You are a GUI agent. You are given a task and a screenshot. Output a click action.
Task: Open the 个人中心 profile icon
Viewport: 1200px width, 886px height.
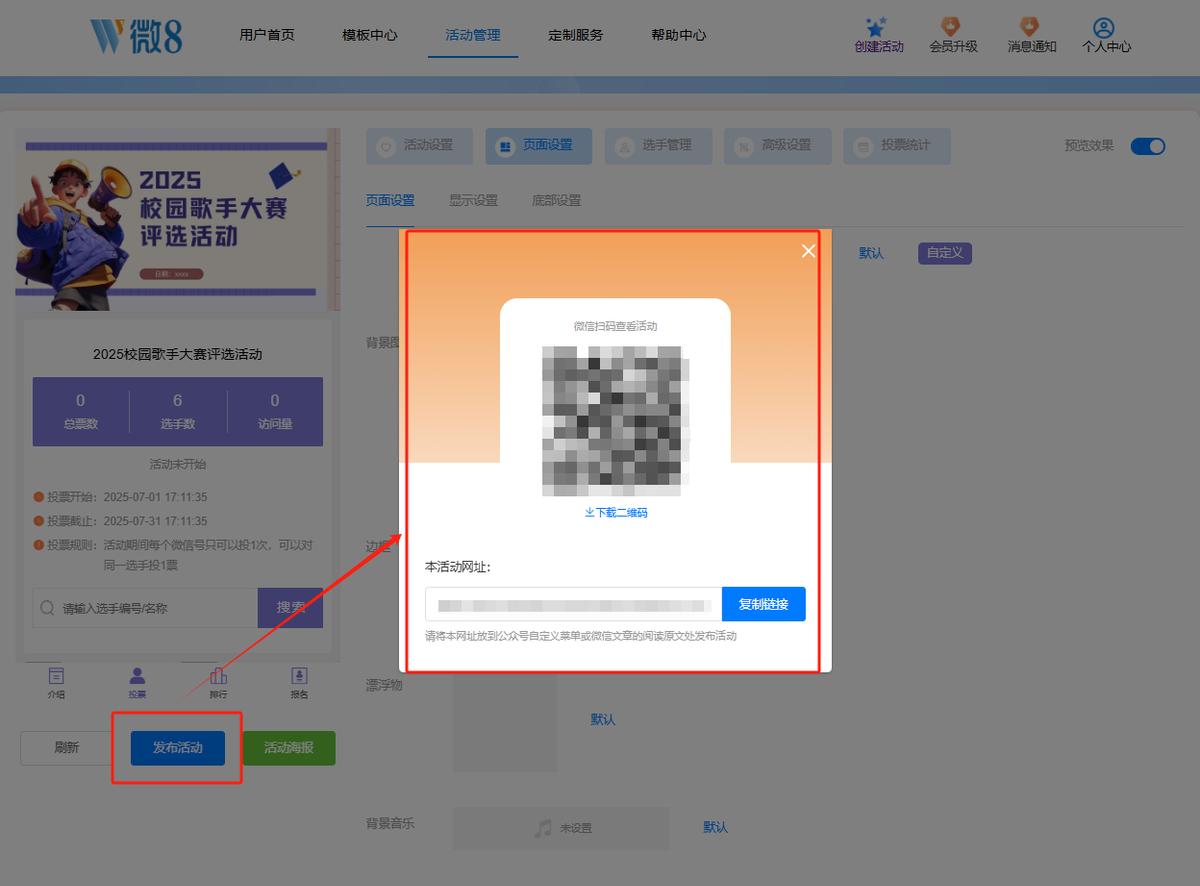click(x=1104, y=27)
